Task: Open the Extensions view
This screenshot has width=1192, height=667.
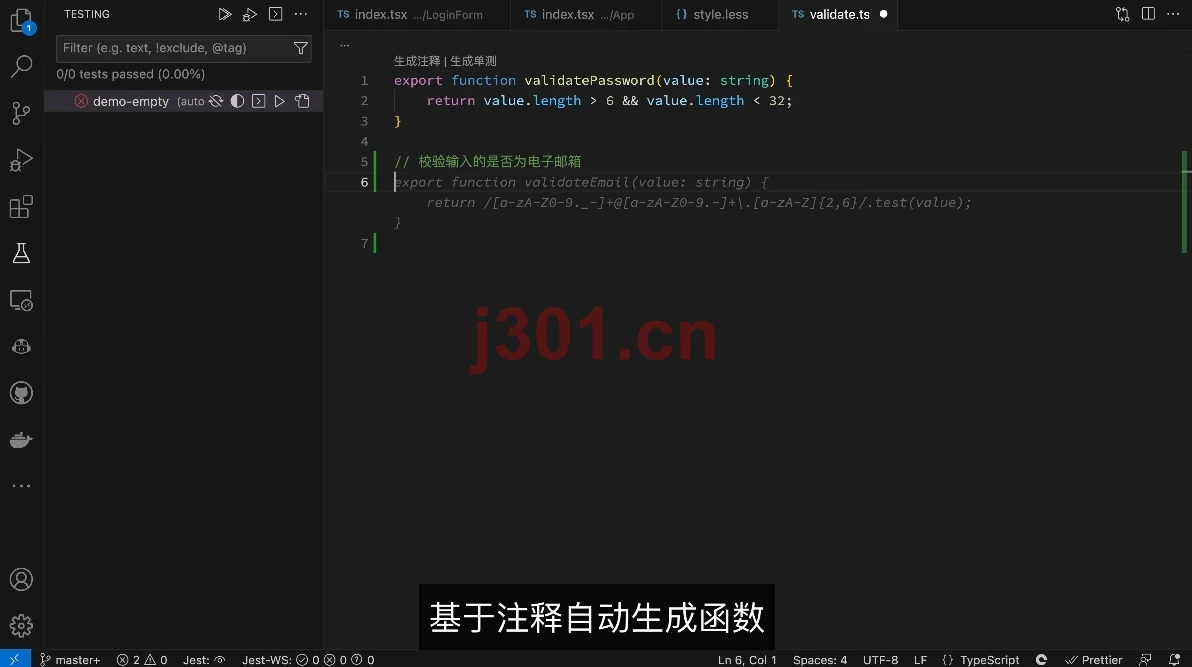Action: click(21, 207)
